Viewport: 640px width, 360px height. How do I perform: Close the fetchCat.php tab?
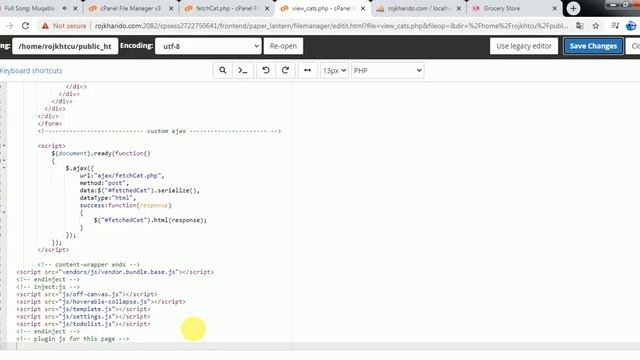[267, 8]
